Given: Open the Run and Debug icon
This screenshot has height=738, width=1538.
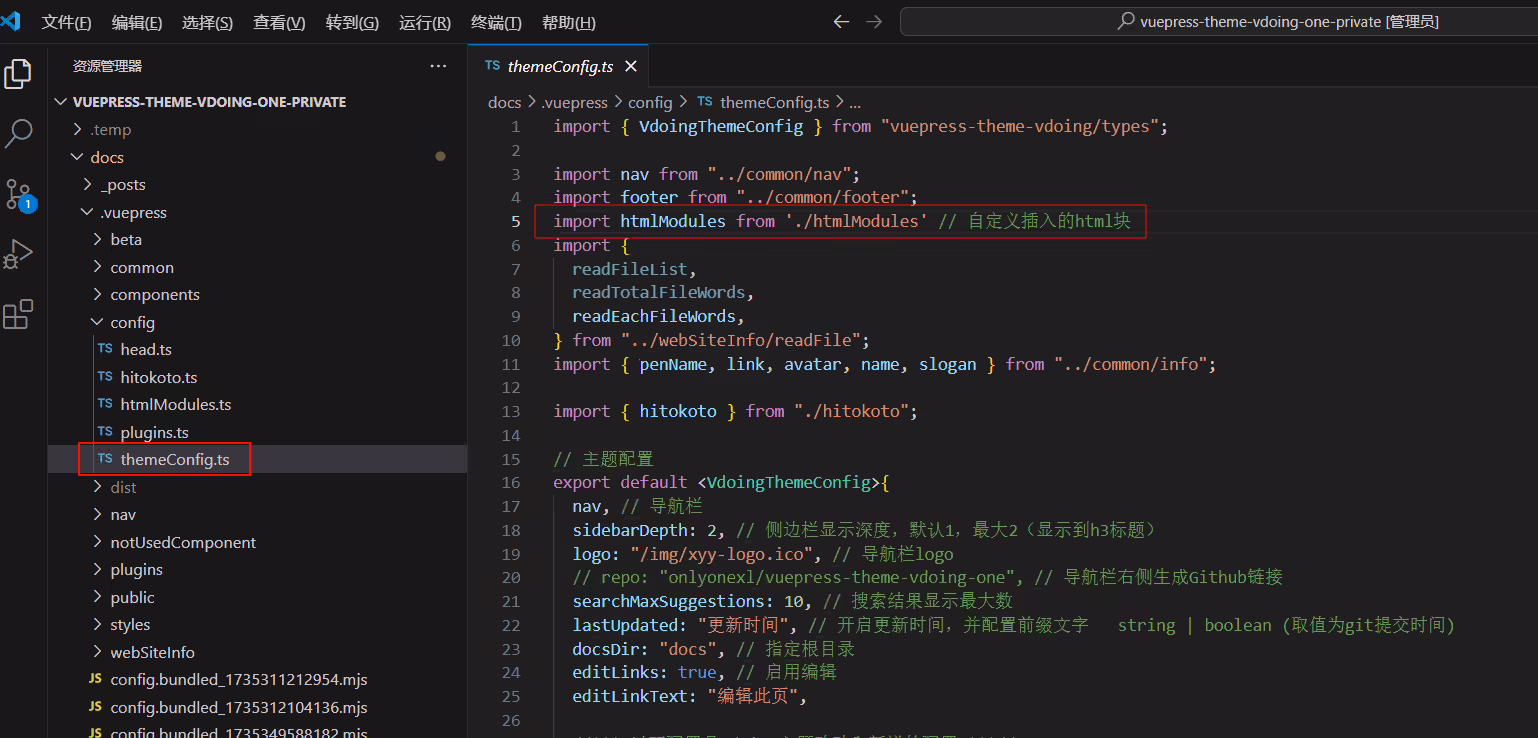Looking at the screenshot, I should point(18,254).
